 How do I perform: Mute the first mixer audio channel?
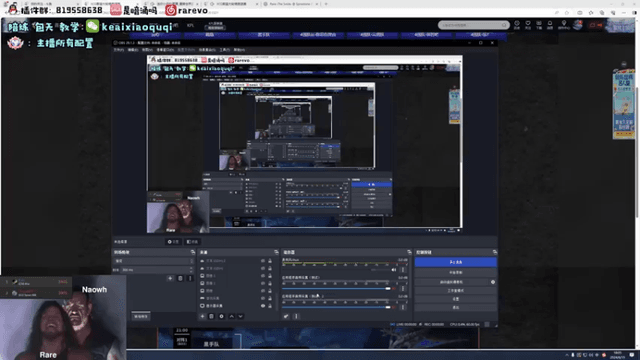pos(393,270)
